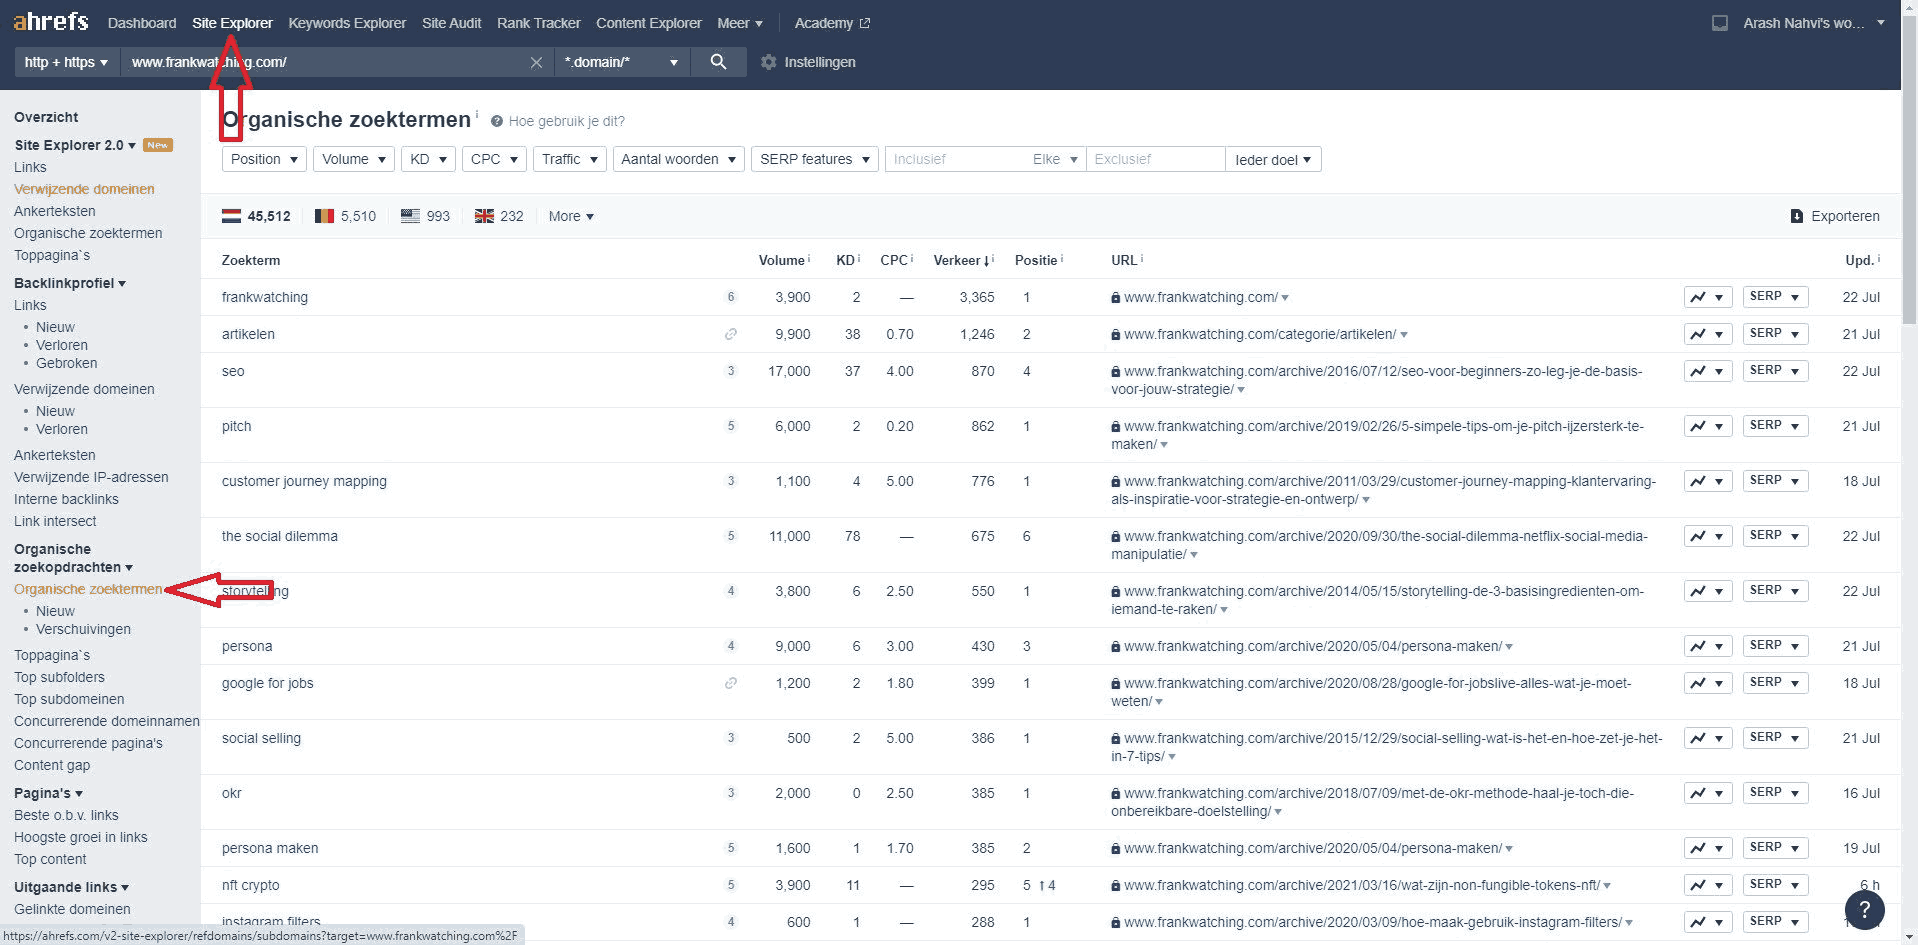Click the Exclusief filter input
This screenshot has width=1918, height=945.
(1155, 159)
